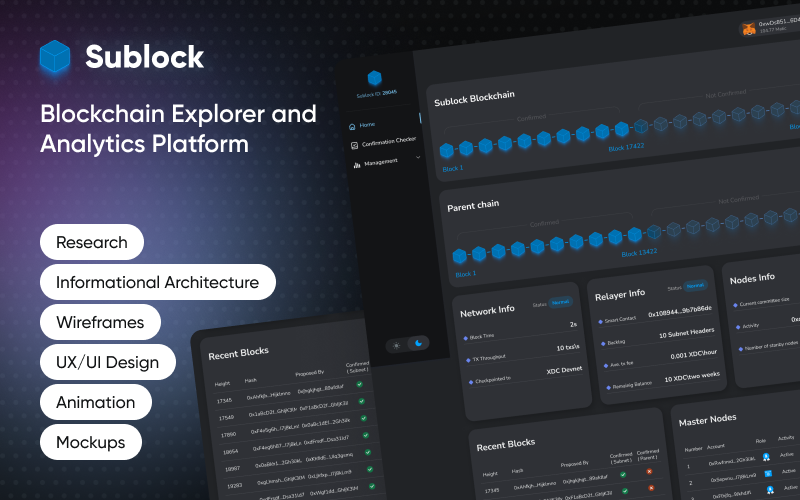This screenshot has height=500, width=800.
Task: Click the green check in row 18654, left table
Action: [366, 435]
